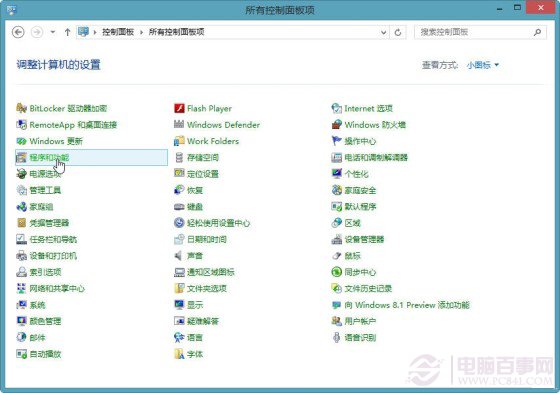560x393 pixels.
Task: Click the 设备管理器 link
Action: [x=364, y=239]
